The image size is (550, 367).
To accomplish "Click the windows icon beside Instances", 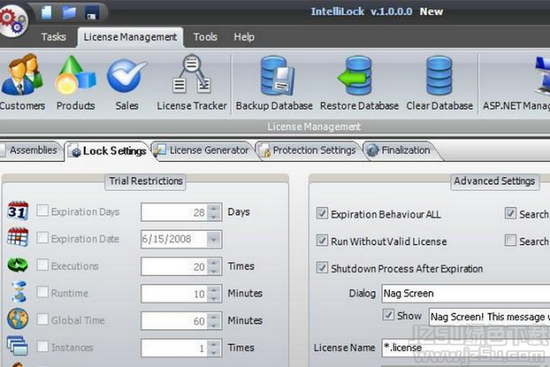I will 17,346.
